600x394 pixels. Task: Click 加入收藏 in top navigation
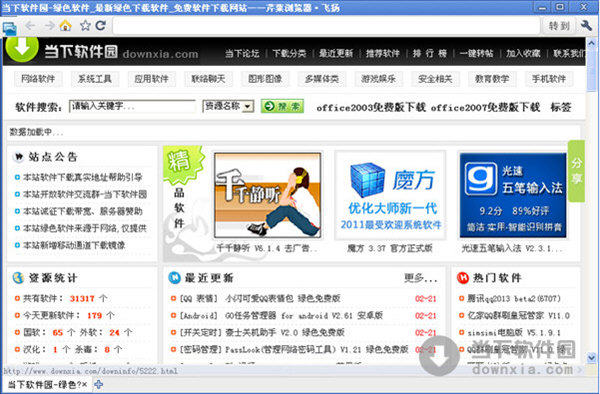[x=523, y=53]
